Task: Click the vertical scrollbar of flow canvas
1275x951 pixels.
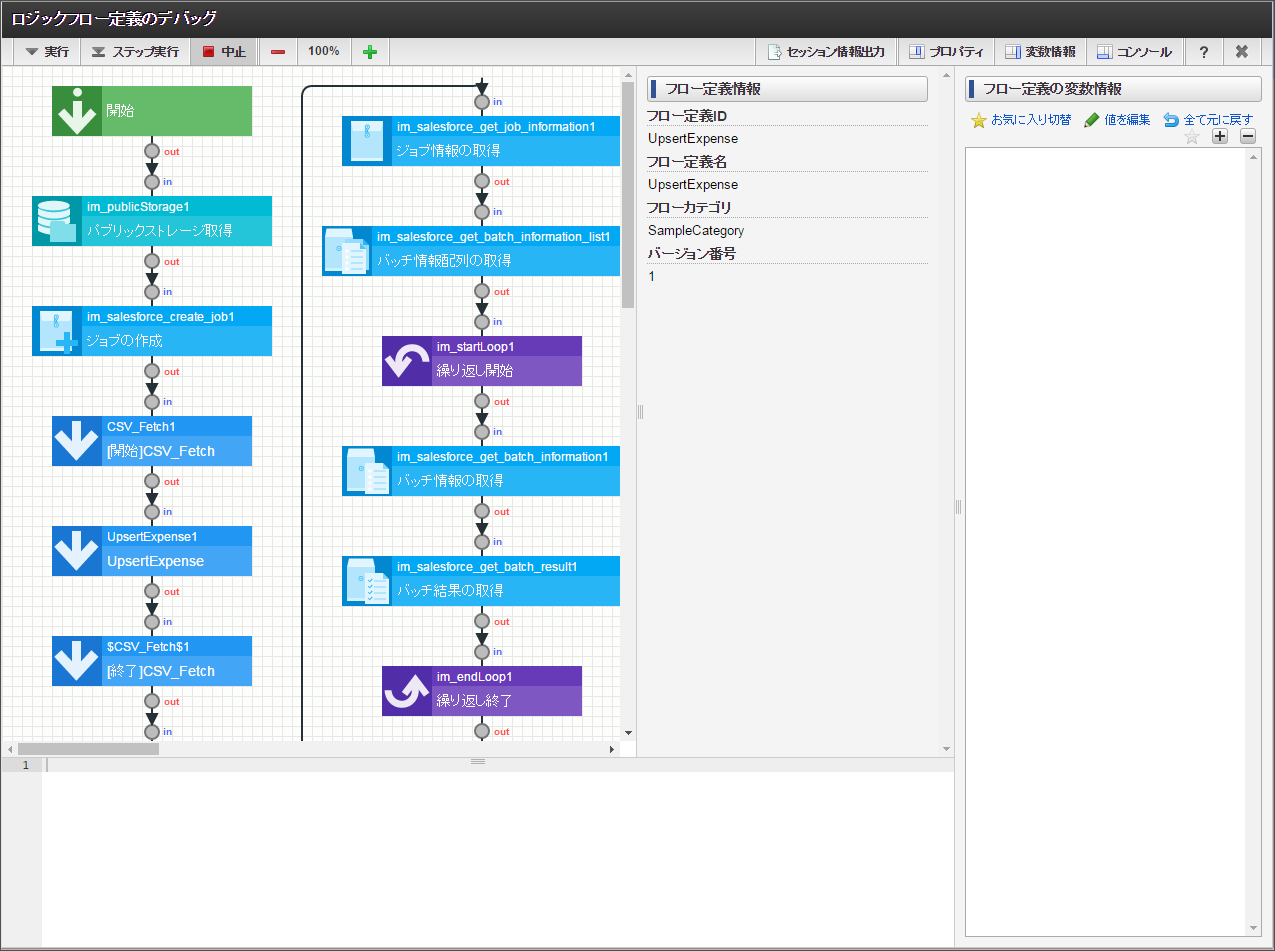Action: (628, 195)
